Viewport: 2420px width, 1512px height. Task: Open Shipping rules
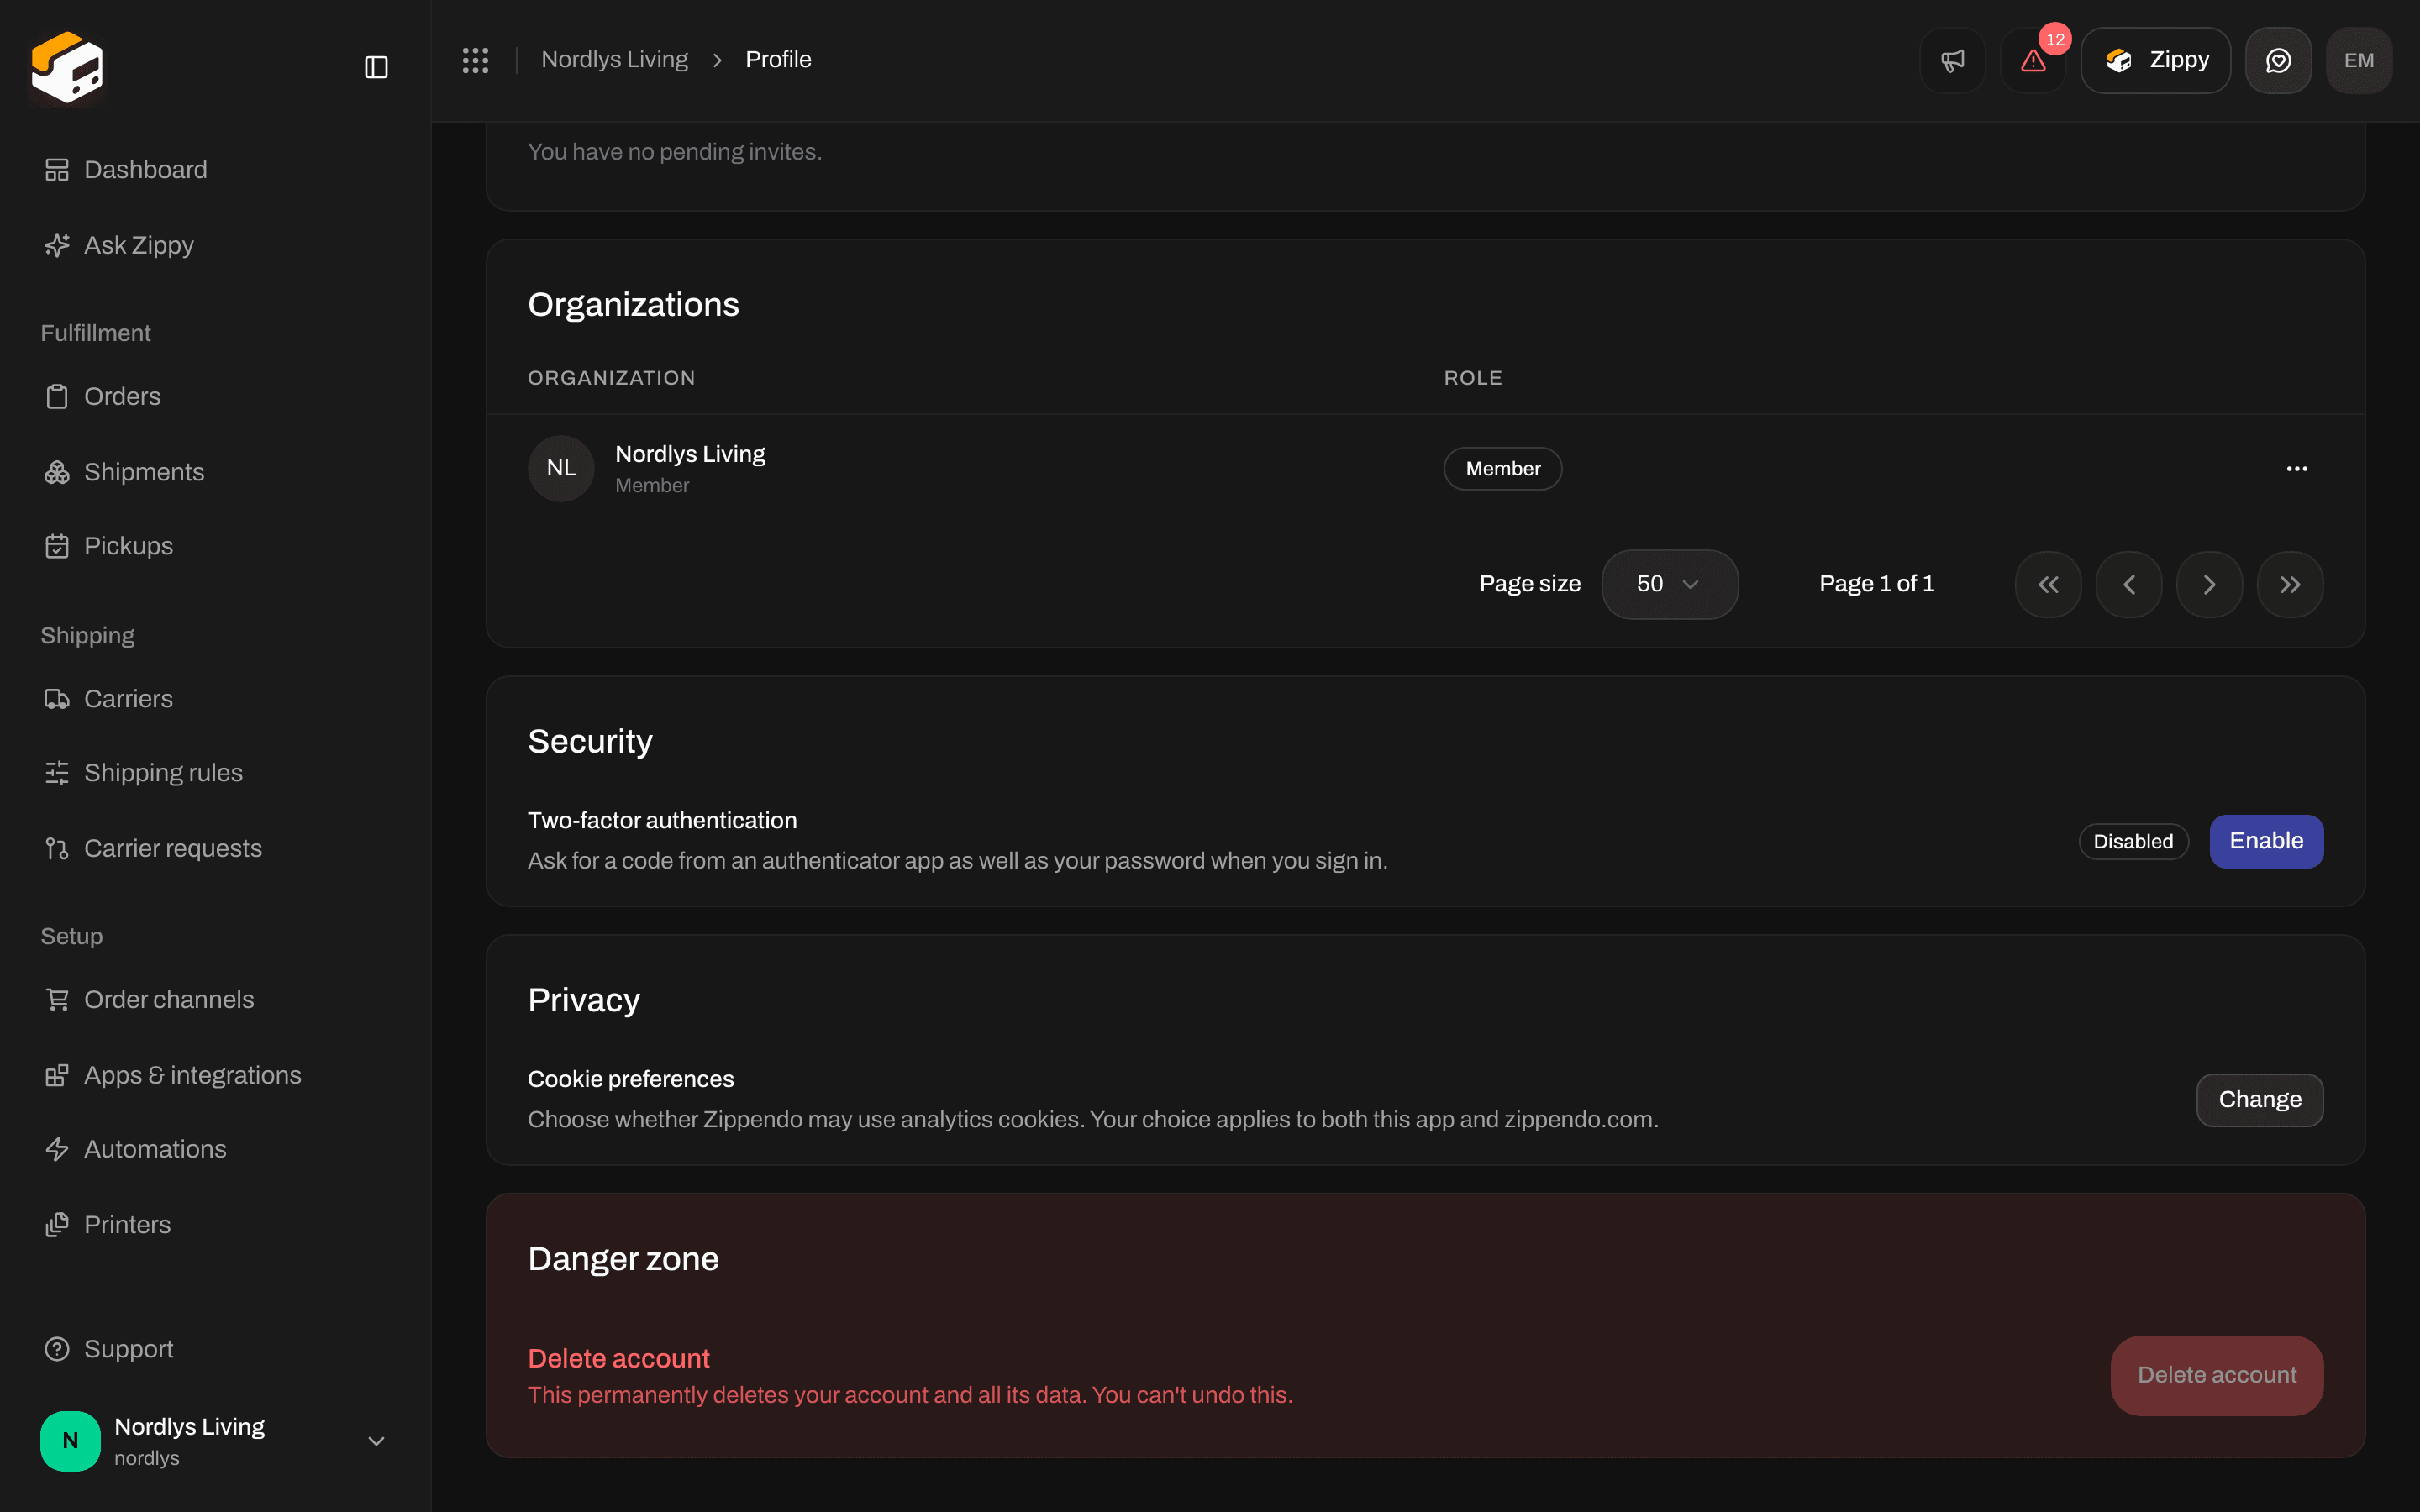(215, 773)
